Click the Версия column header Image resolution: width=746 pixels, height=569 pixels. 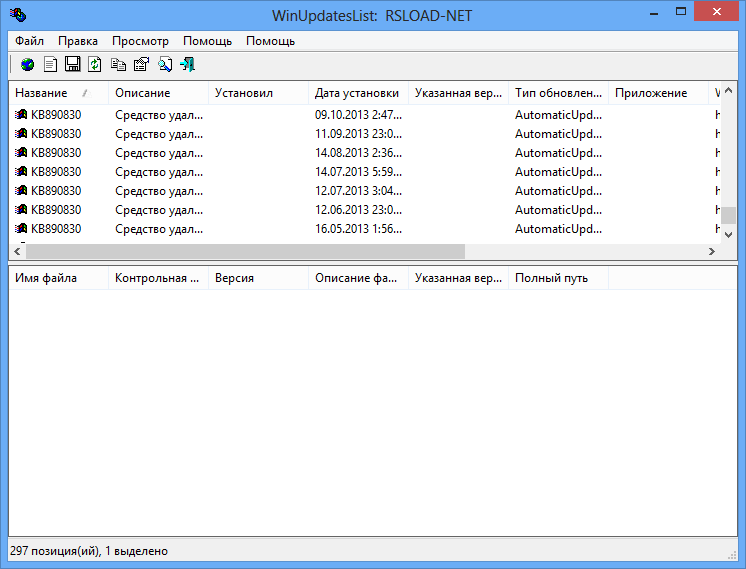258,278
